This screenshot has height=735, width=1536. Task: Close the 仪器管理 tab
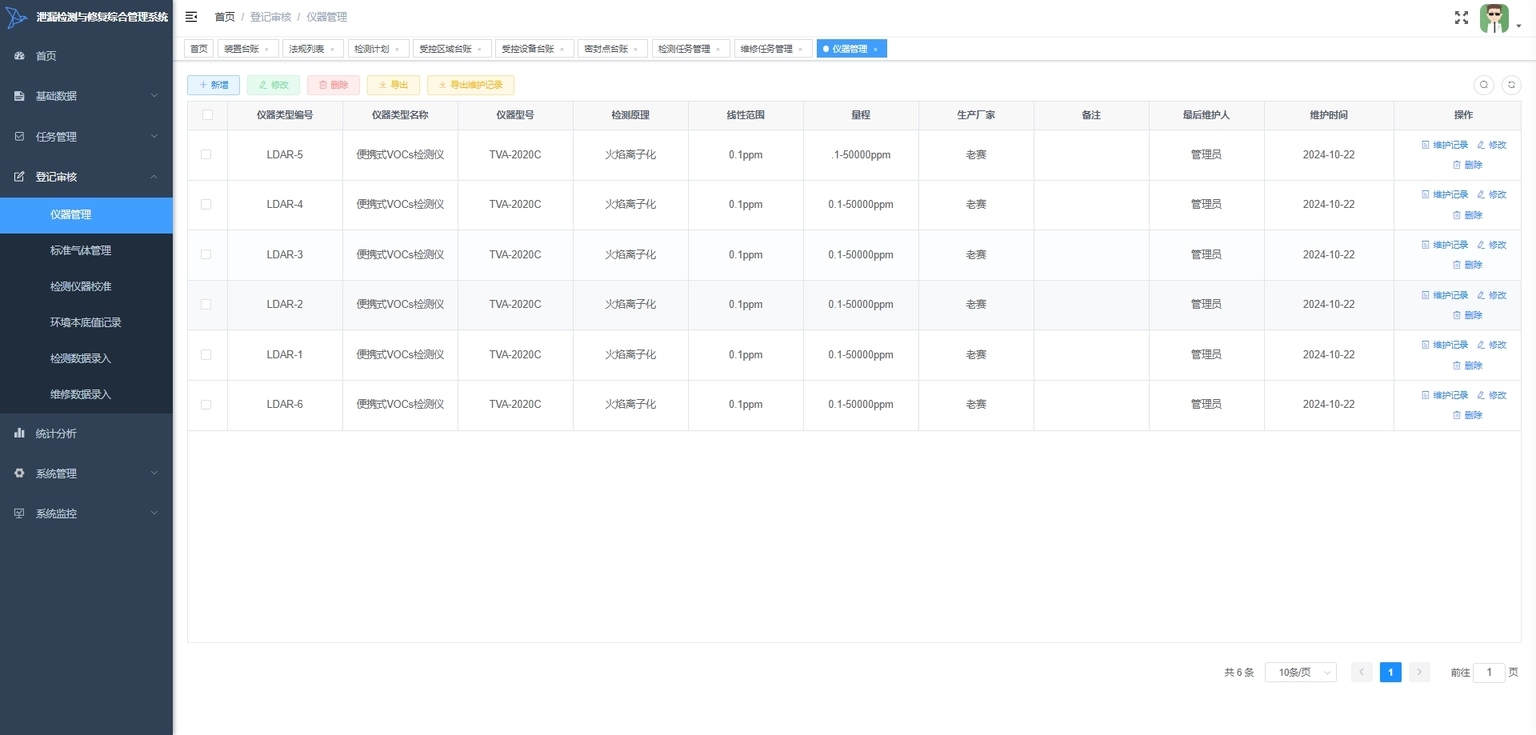pyautogui.click(x=875, y=49)
